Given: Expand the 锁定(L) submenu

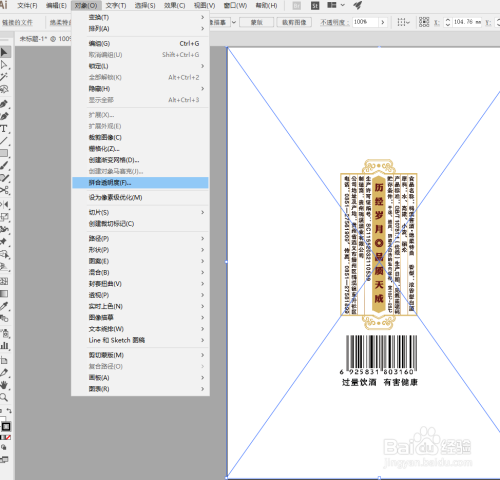Looking at the screenshot, I should click(x=140, y=66).
